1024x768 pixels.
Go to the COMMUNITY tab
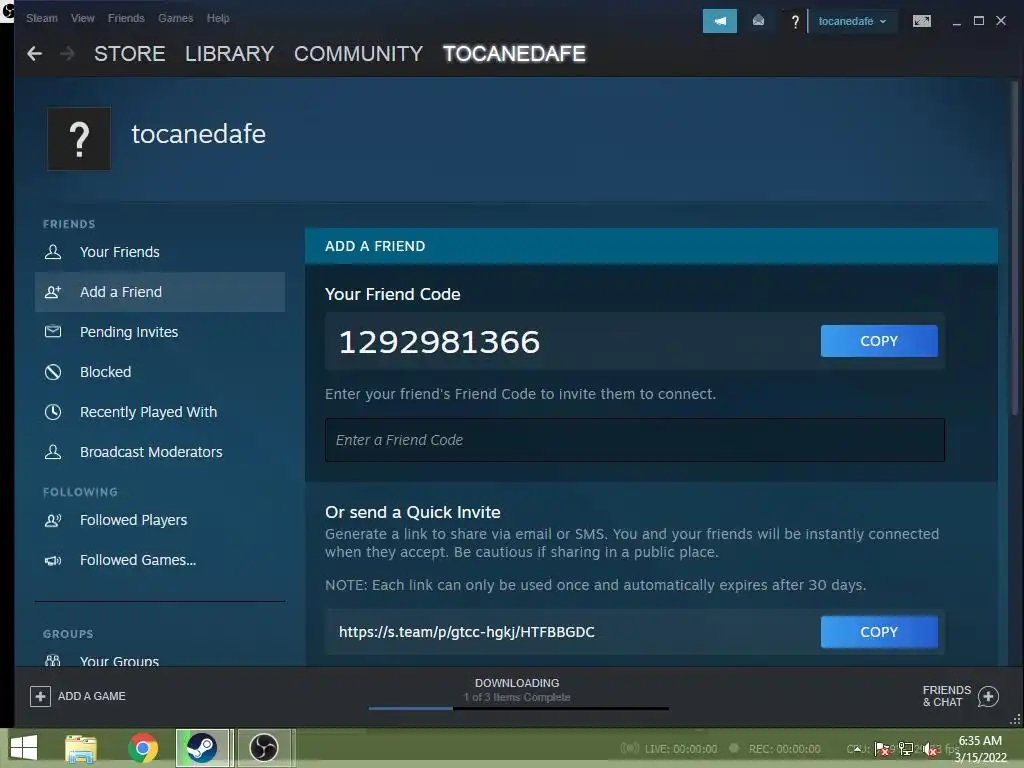359,54
